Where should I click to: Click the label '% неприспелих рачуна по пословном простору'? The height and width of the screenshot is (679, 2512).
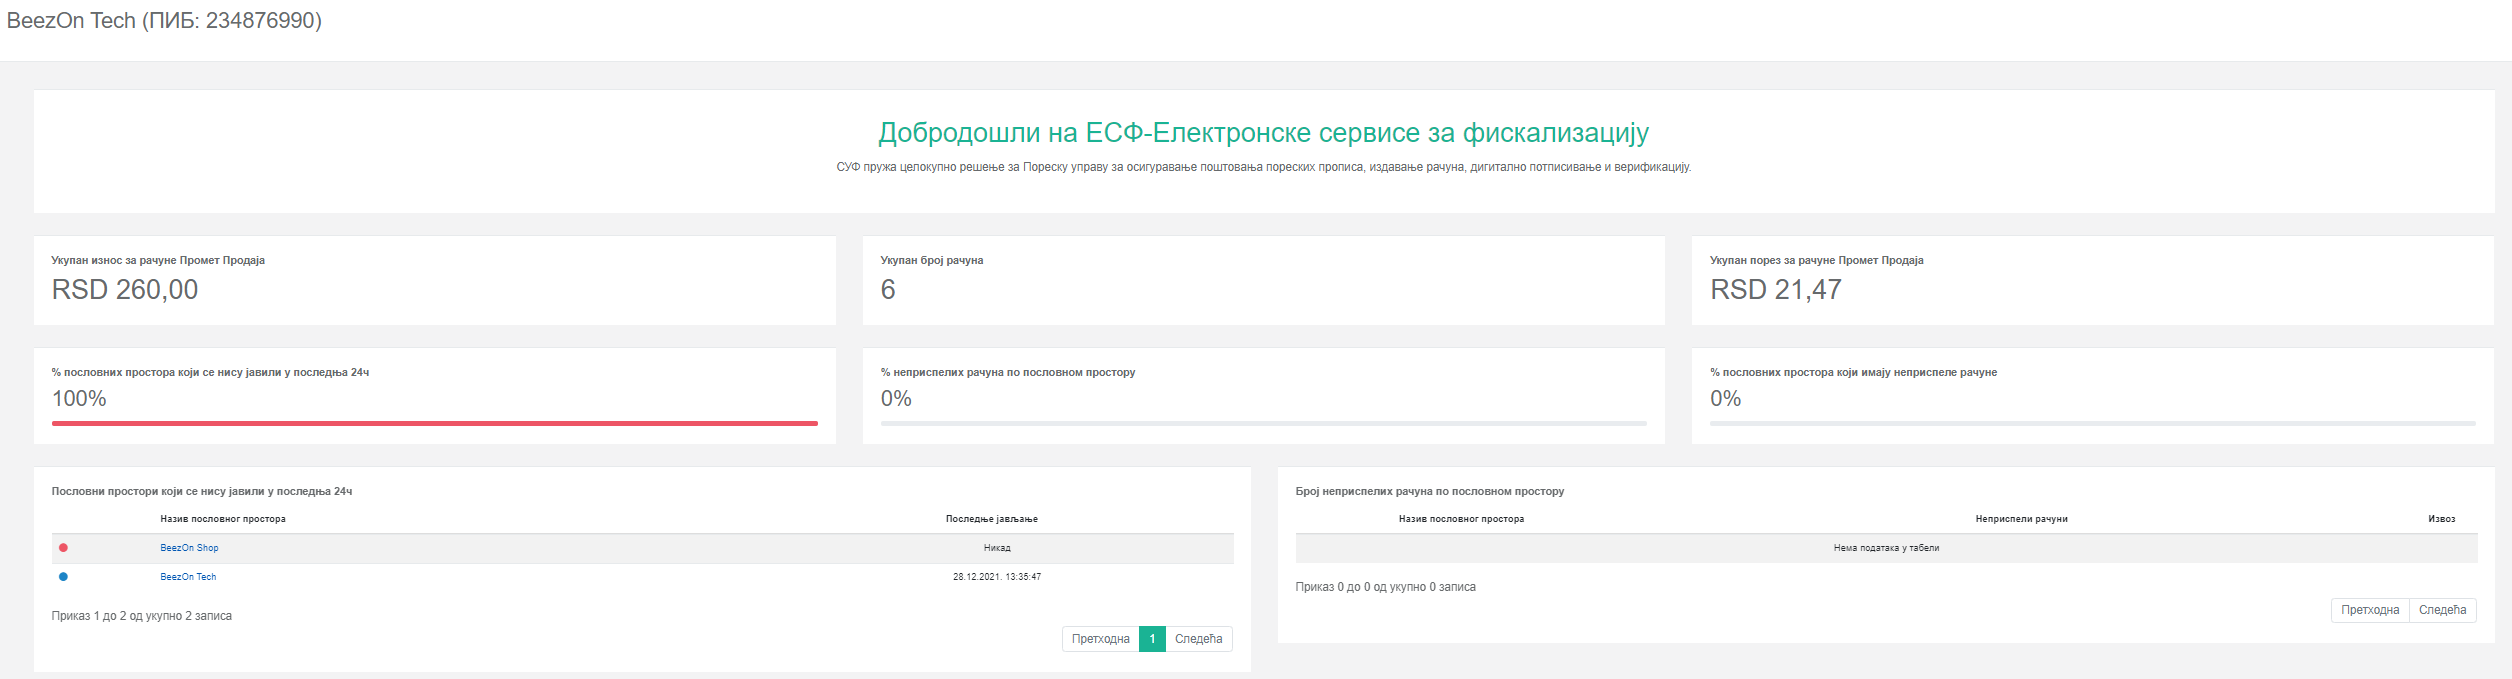(1008, 372)
